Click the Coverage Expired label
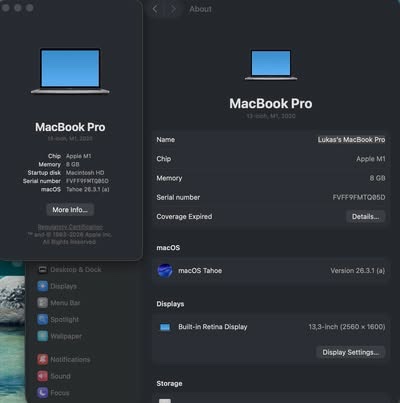The image size is (400, 403). (x=184, y=217)
